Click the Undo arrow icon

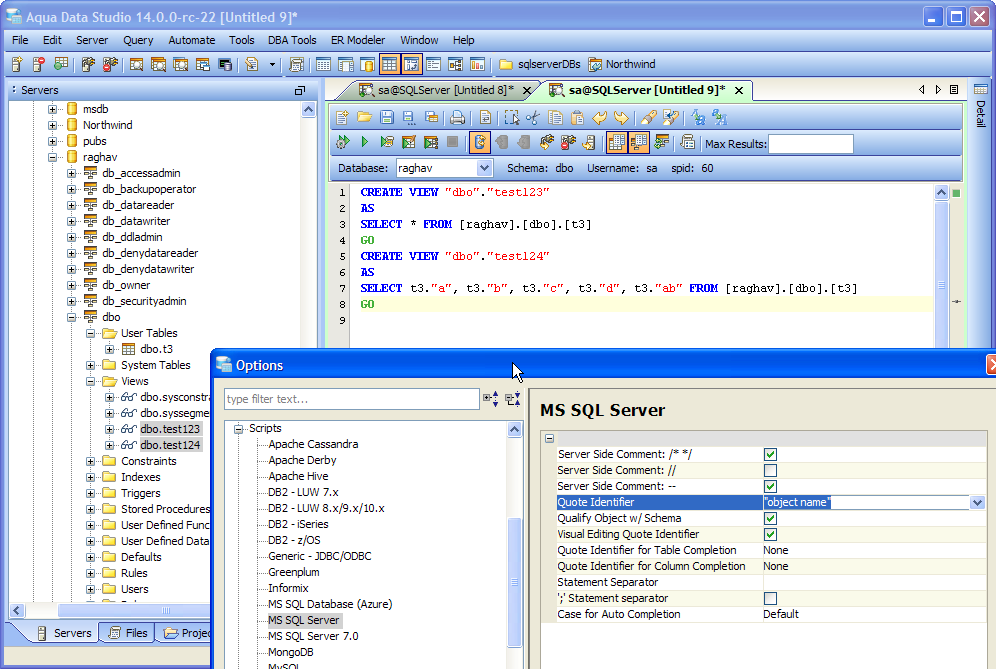(599, 118)
